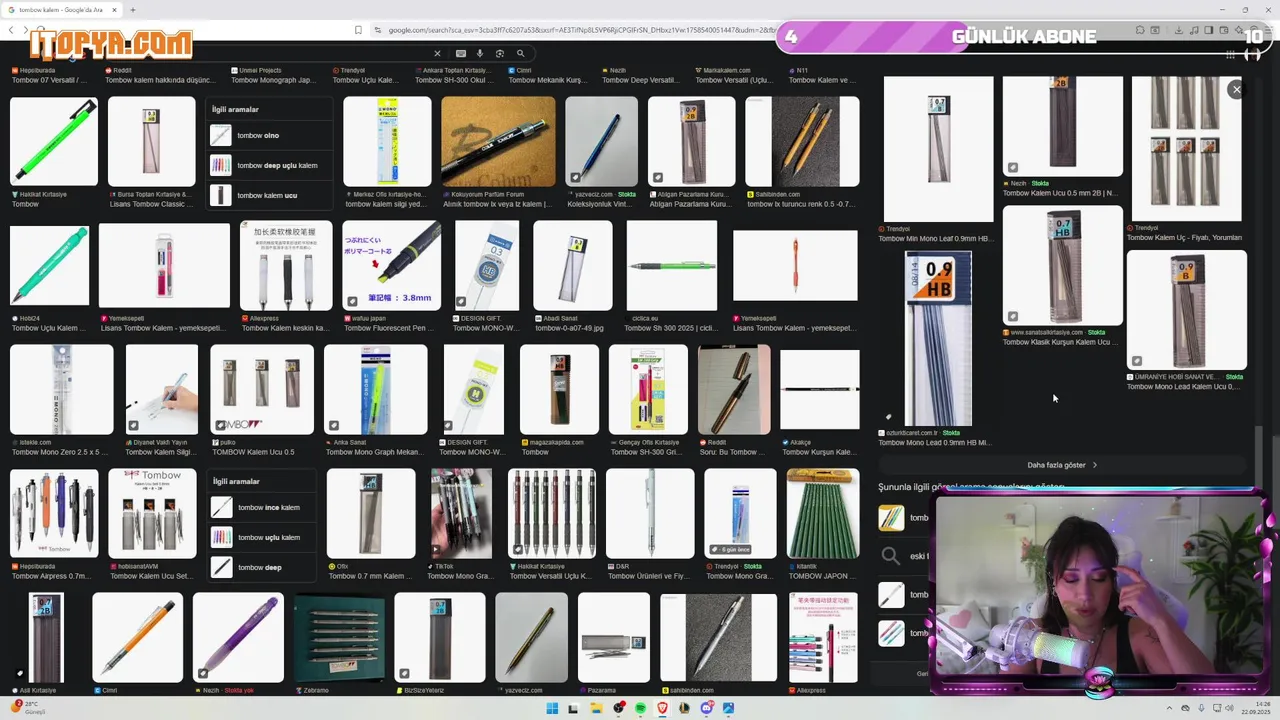The image size is (1280, 720).
Task: Open green Tombow pencil image from Hakikat Kırtasiye
Action: tap(54, 141)
